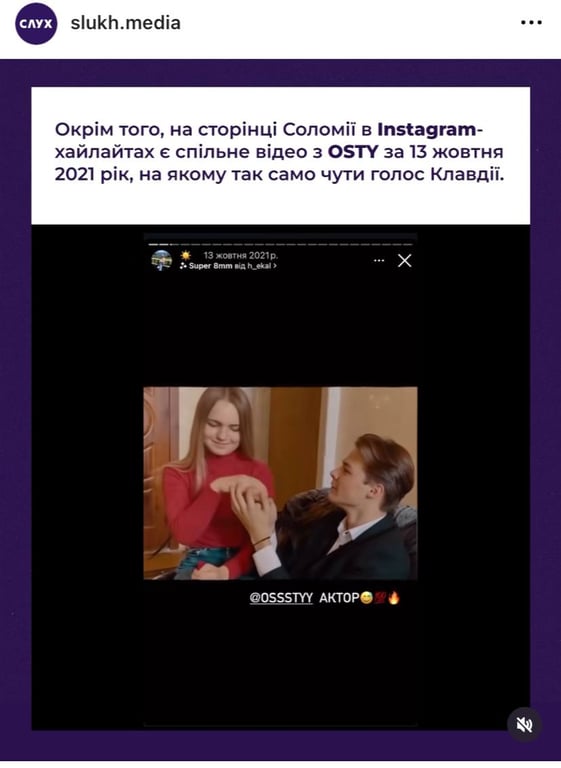Tap the story author's small avatar
This screenshot has width=561, height=768.
pos(161,260)
